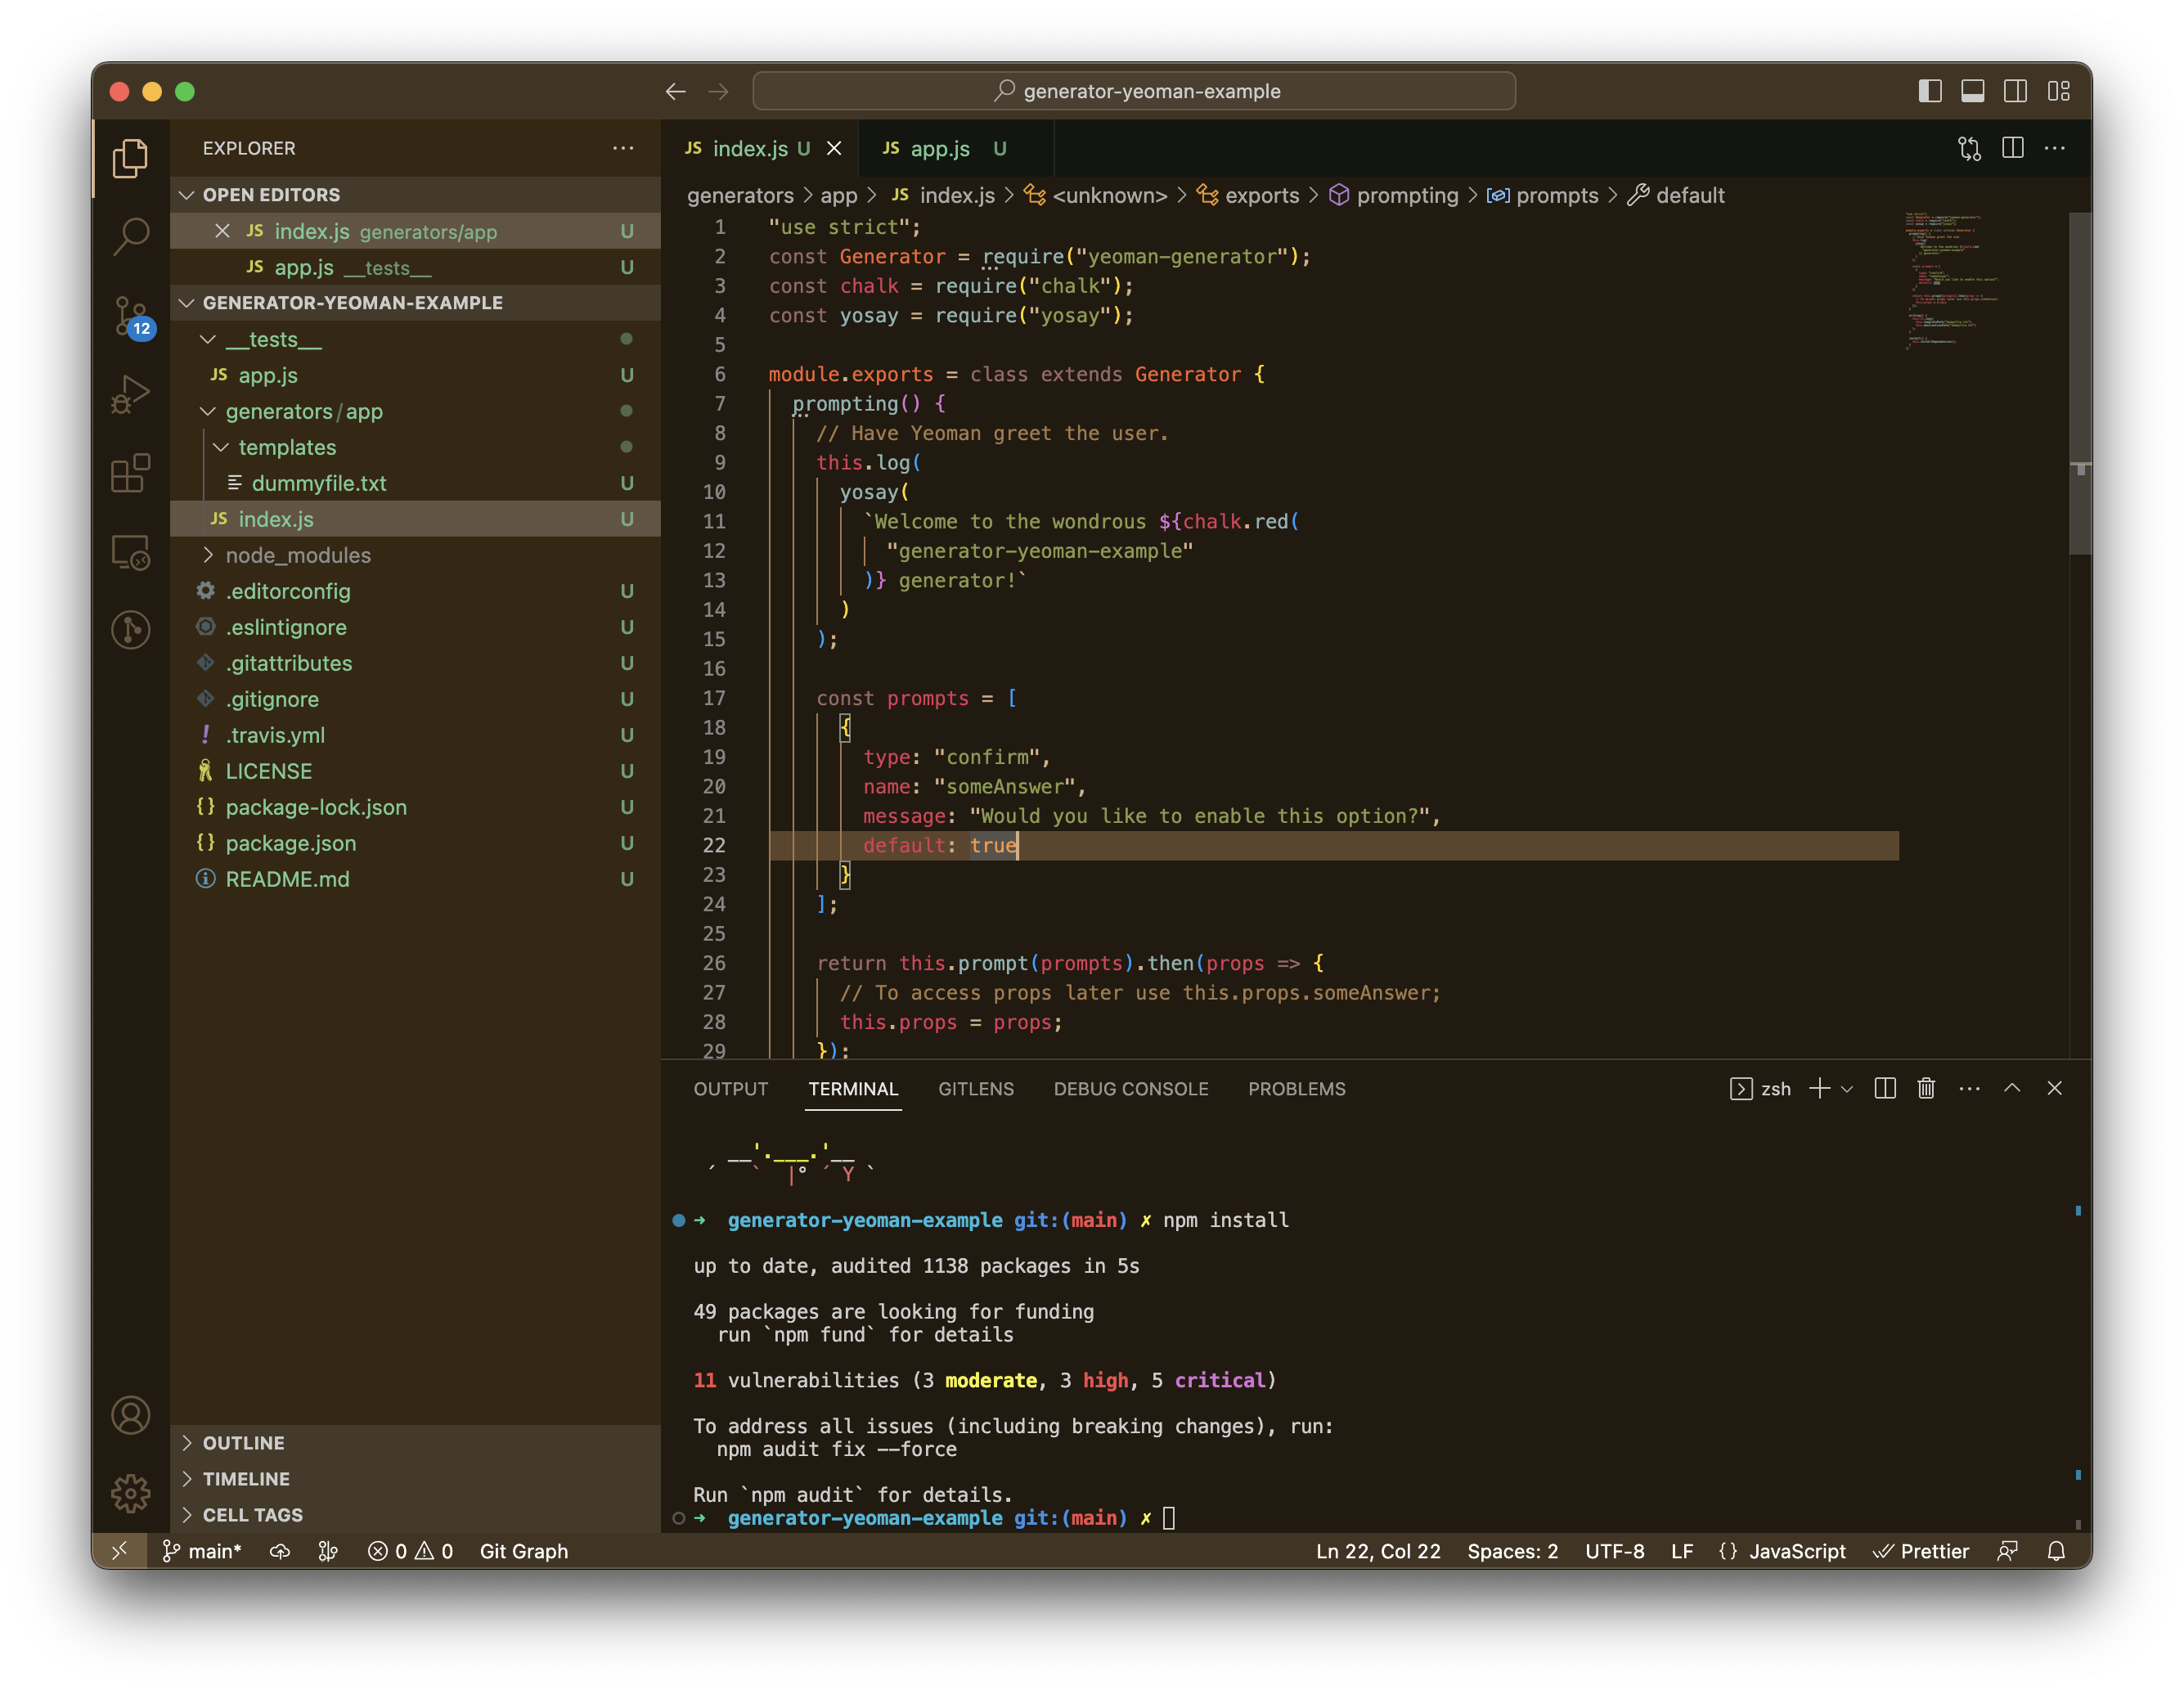The width and height of the screenshot is (2184, 1690).
Task: Collapse the generators/app folder
Action: (416, 411)
